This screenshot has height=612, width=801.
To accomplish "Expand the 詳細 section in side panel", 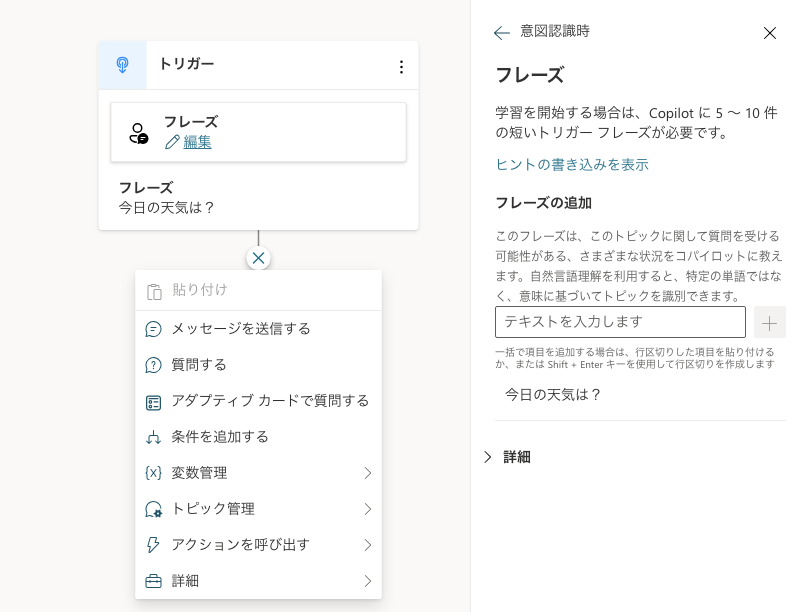I will tap(507, 457).
